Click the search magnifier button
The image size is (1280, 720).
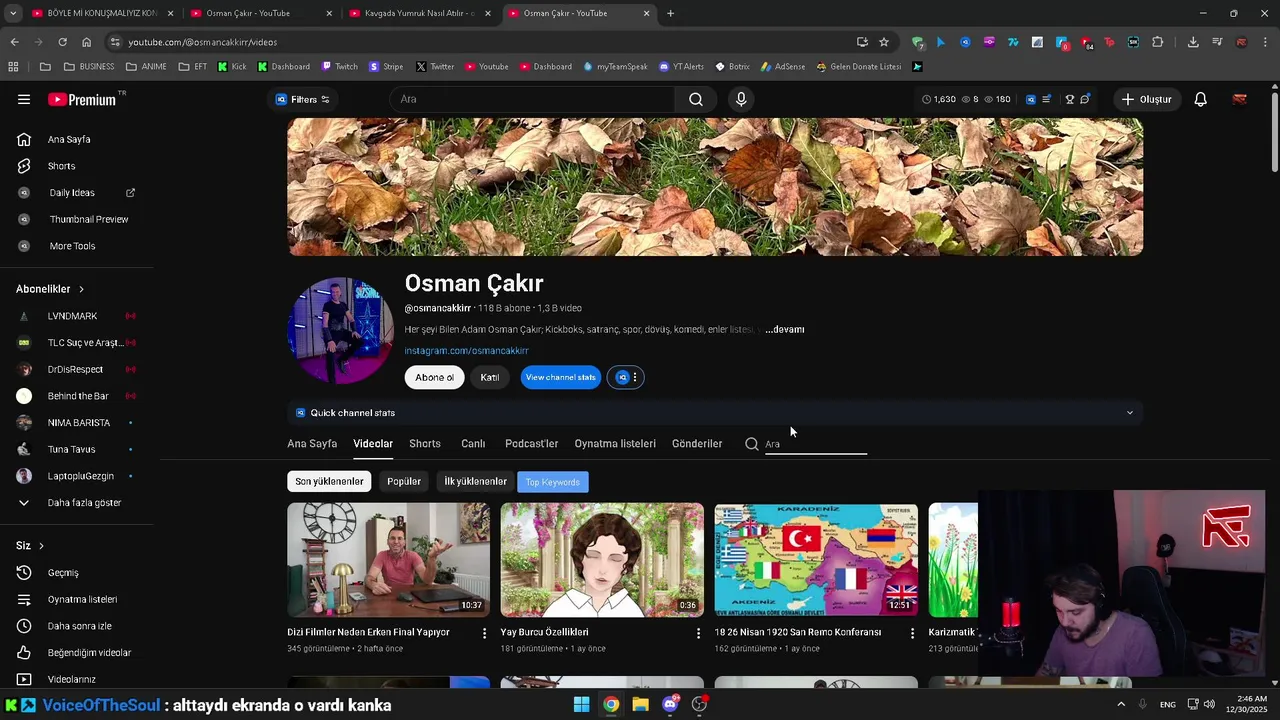(x=696, y=99)
